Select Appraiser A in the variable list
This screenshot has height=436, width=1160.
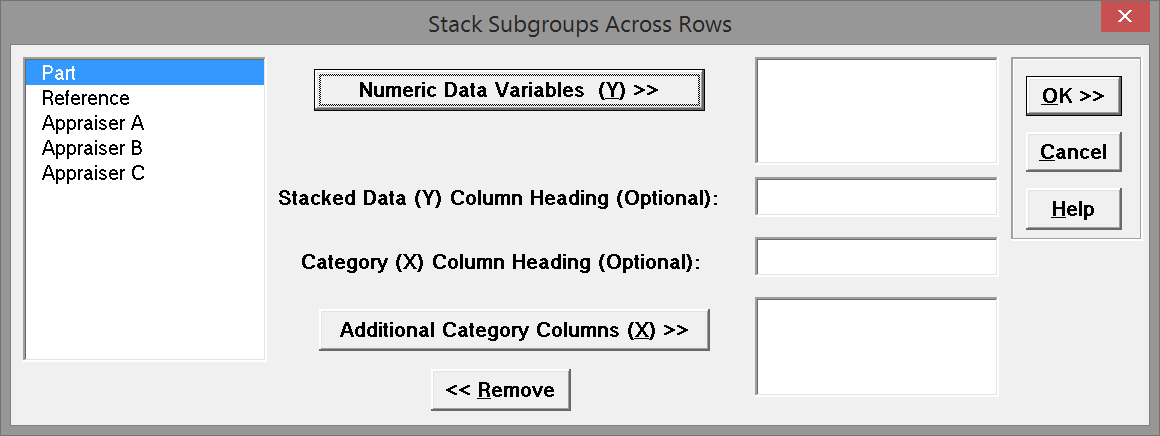93,123
